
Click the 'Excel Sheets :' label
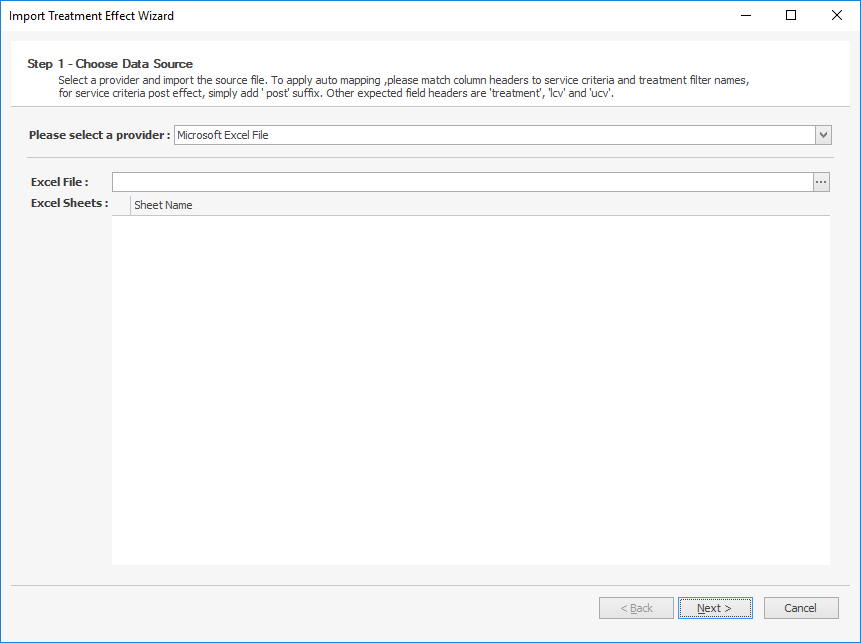(x=69, y=204)
